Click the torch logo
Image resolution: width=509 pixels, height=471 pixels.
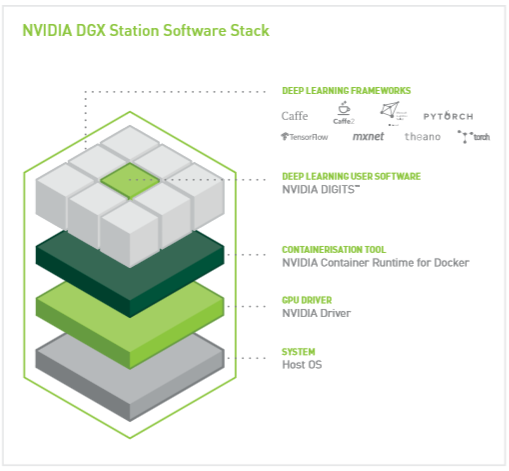tap(474, 137)
